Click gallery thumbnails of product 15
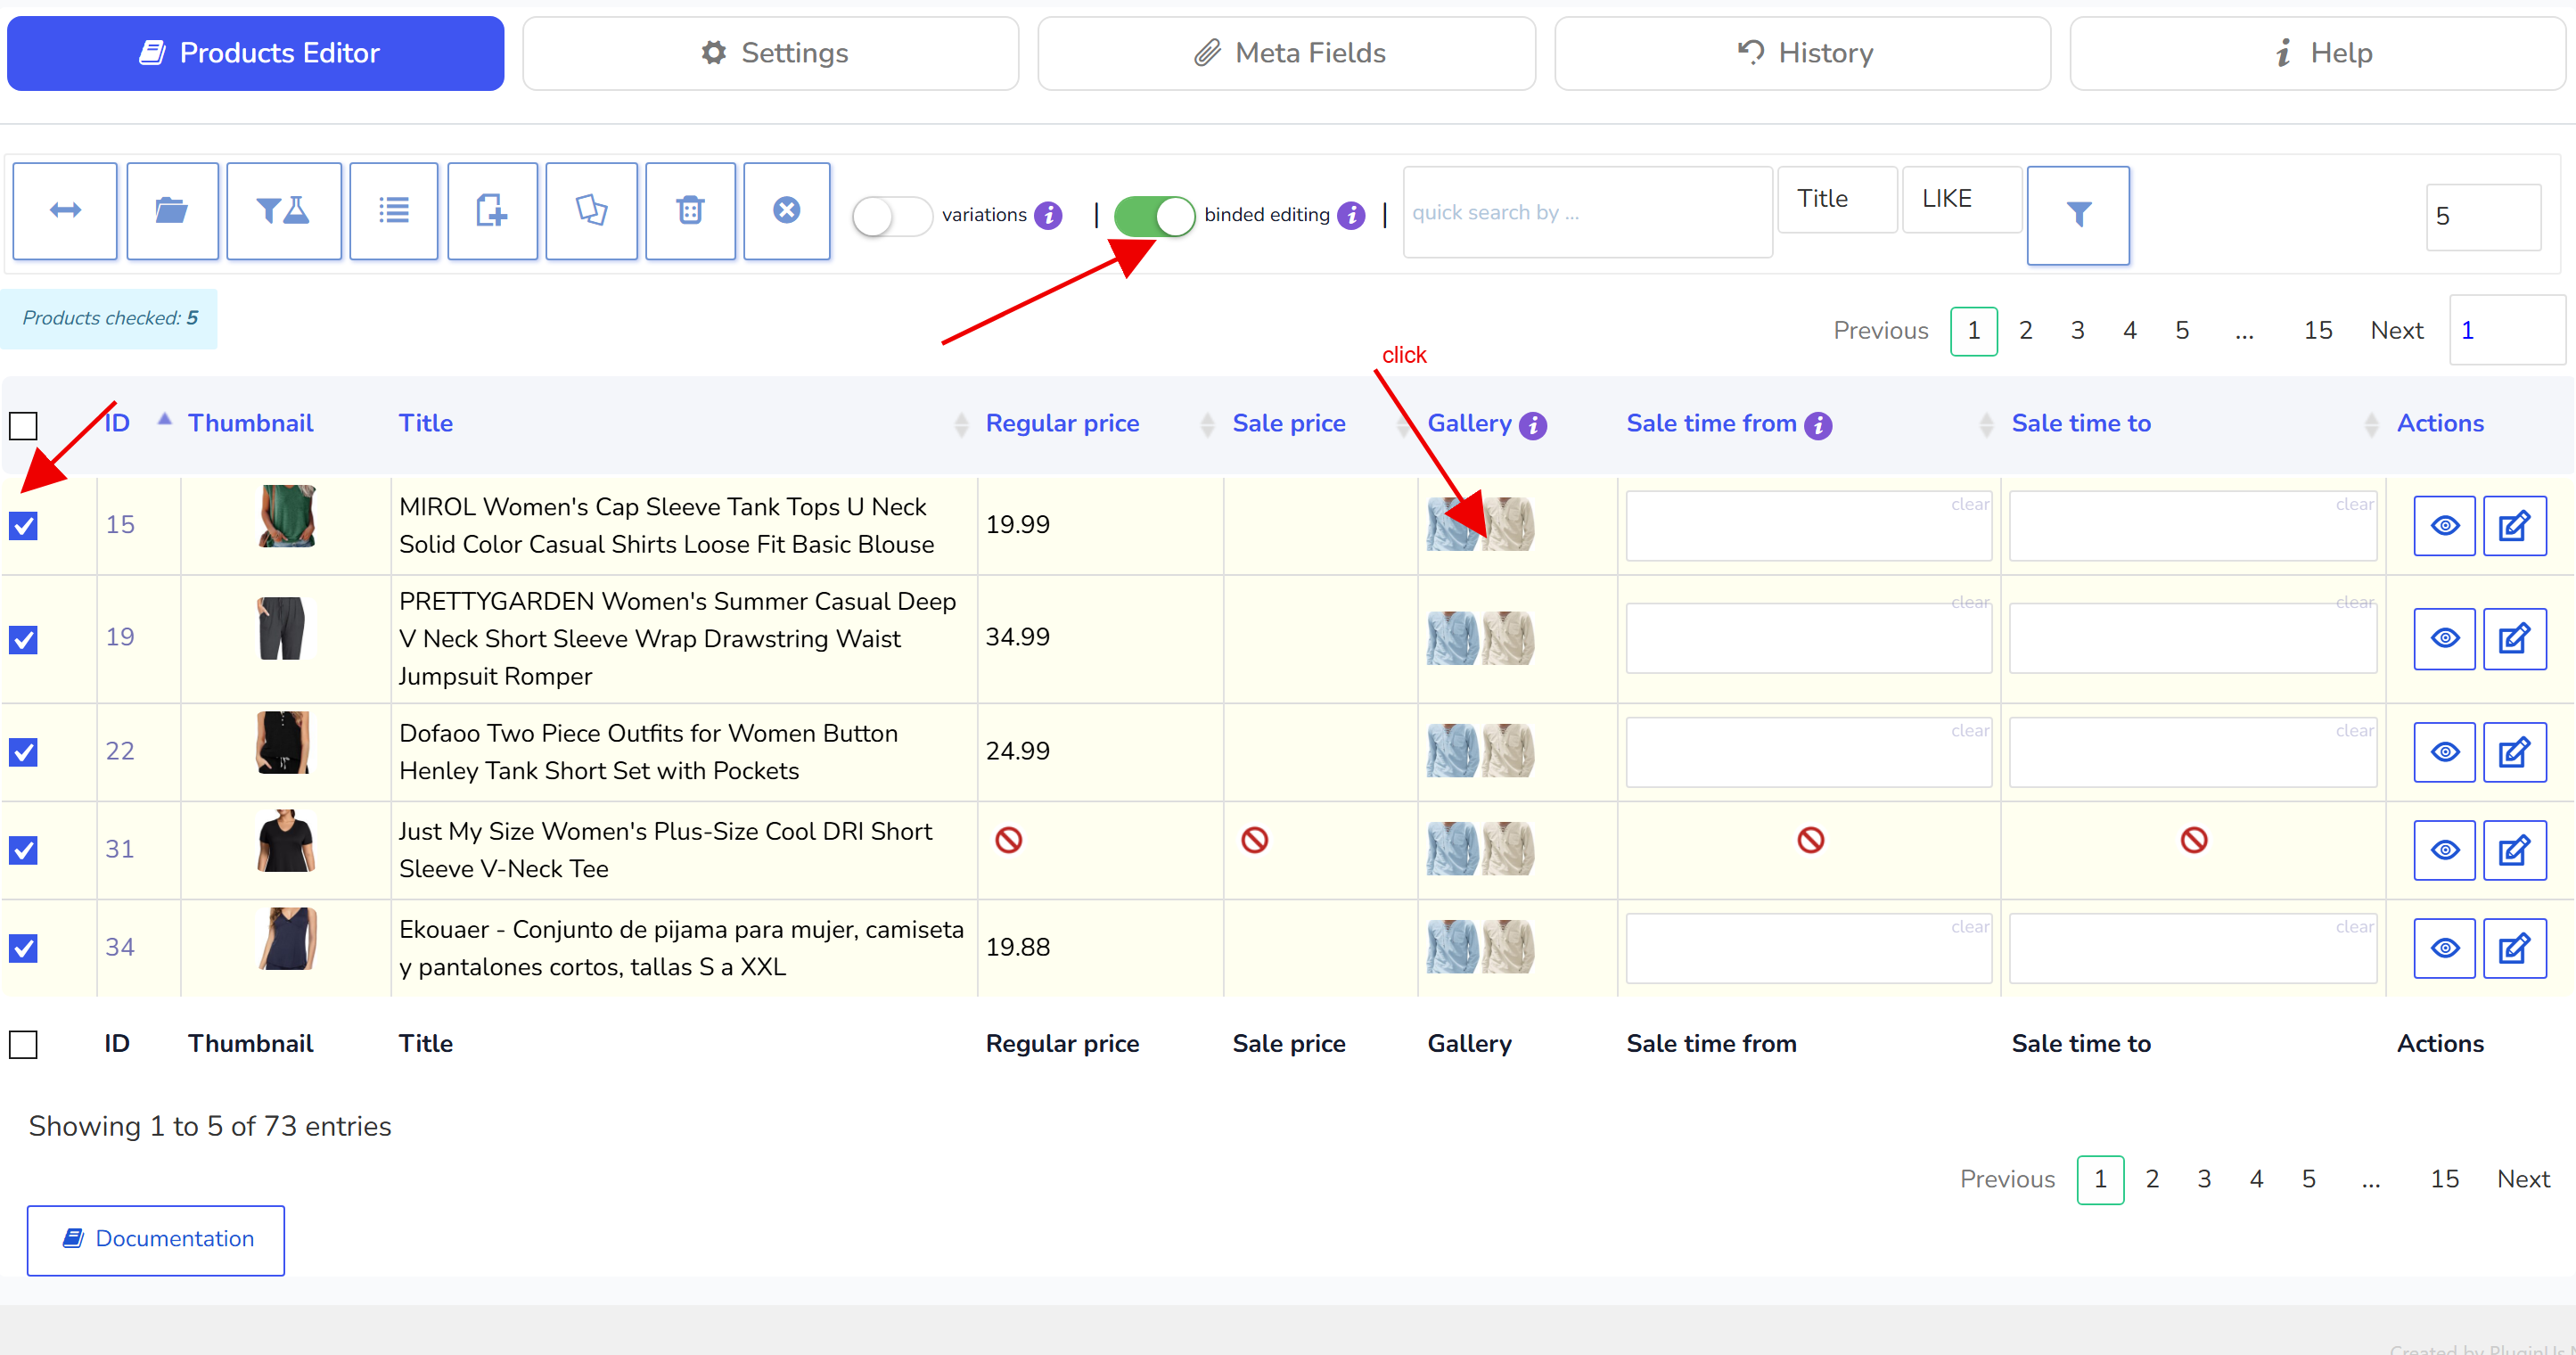Viewport: 2576px width, 1355px height. pos(1480,524)
